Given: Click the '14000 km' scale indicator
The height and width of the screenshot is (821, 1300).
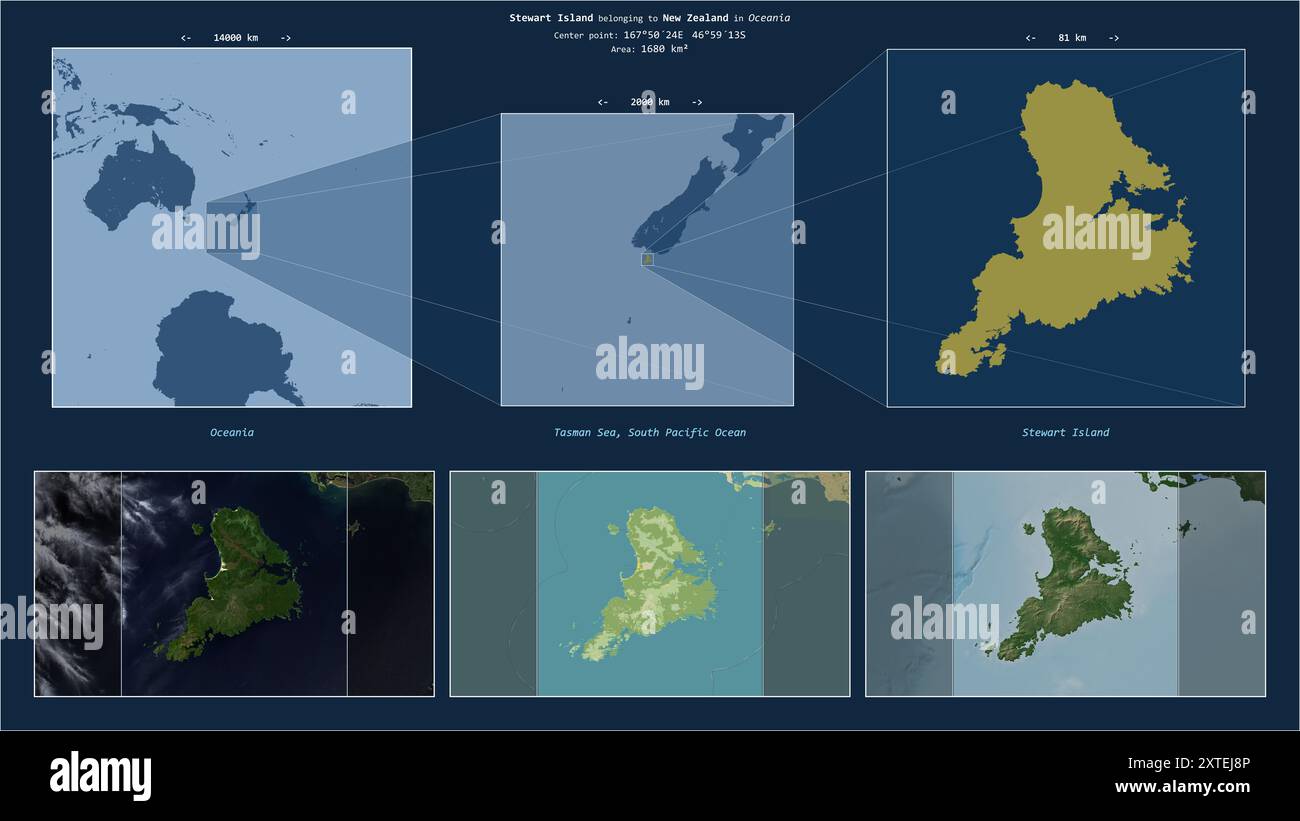Looking at the screenshot, I should tap(236, 38).
